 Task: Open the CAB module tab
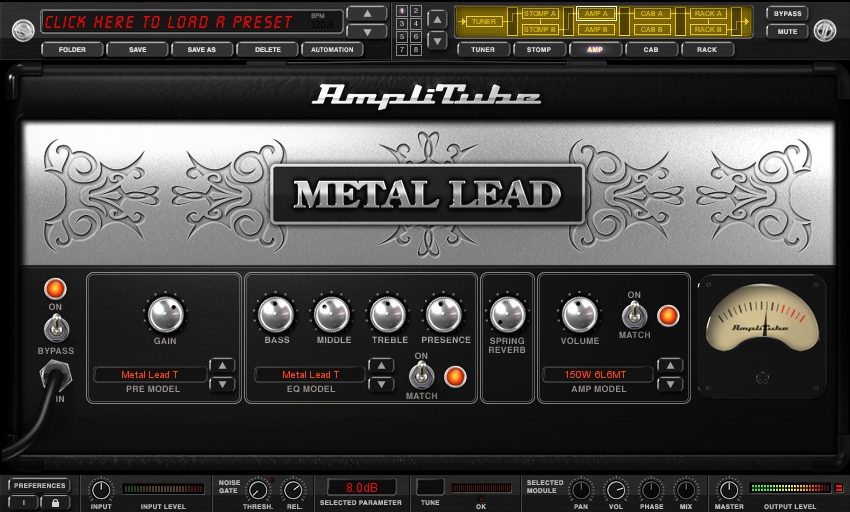point(651,49)
